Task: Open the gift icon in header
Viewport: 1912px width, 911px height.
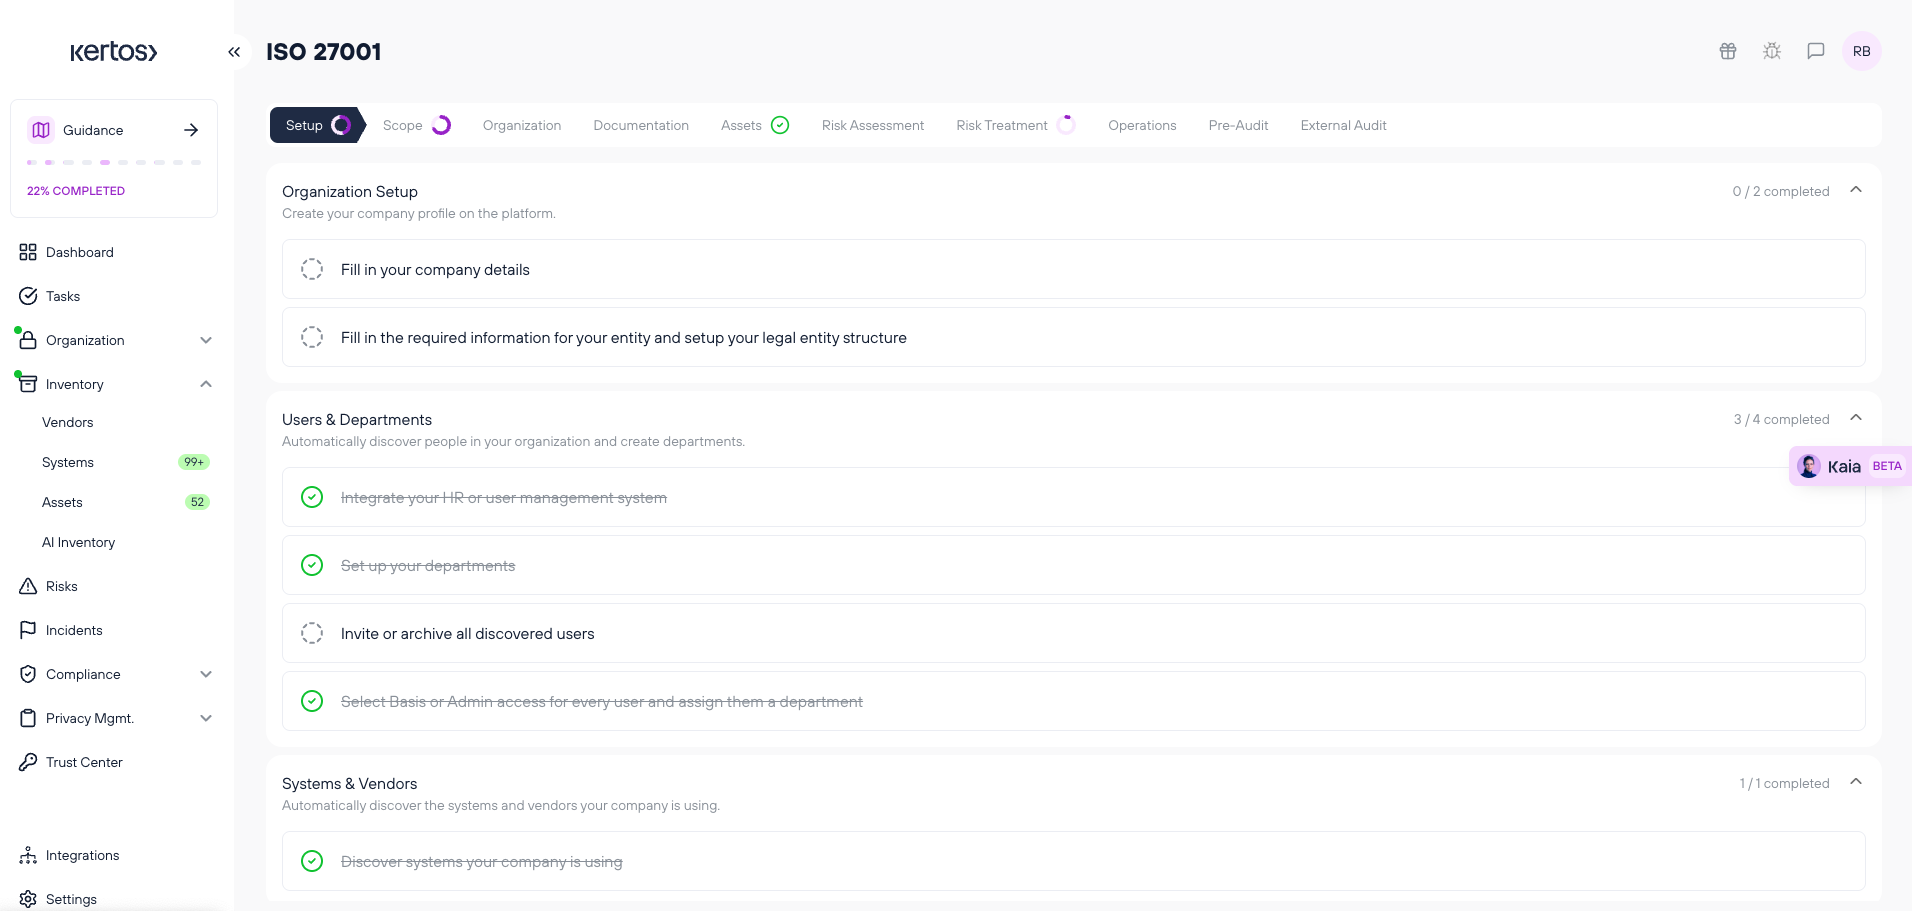Action: click(1728, 51)
